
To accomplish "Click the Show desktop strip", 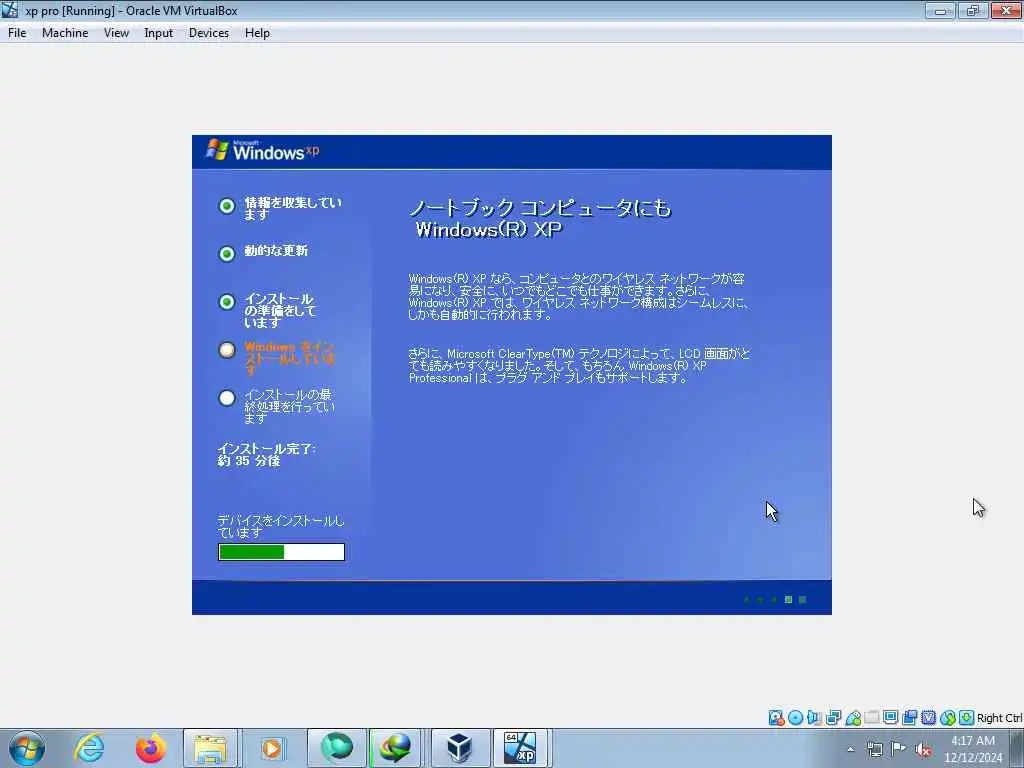I will pos(1017,748).
